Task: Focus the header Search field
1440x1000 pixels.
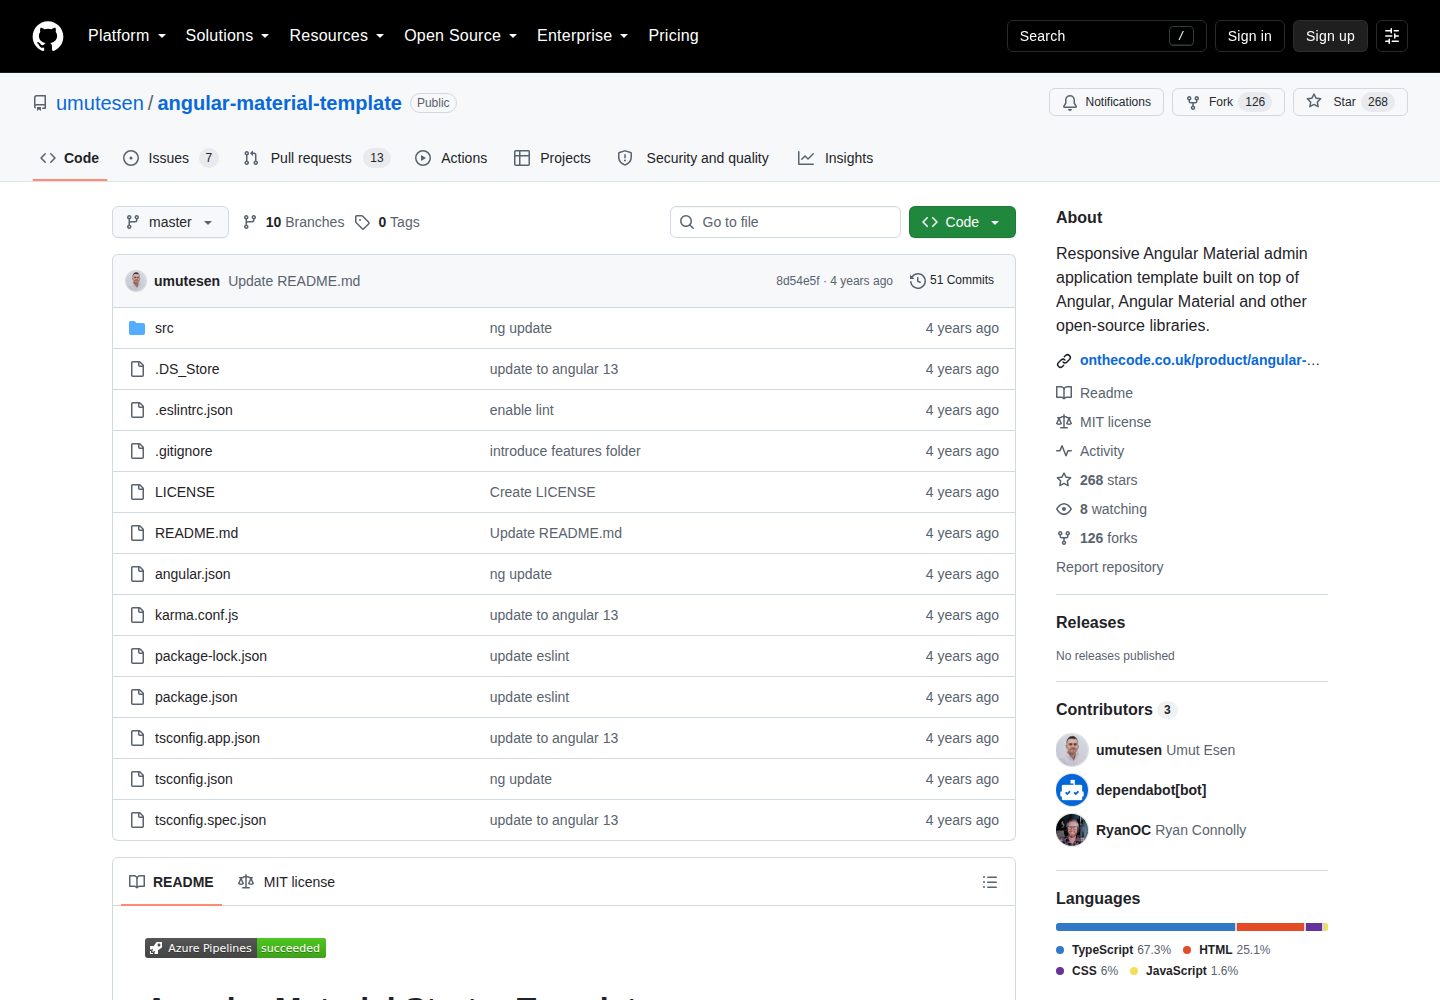Action: [x=1106, y=36]
